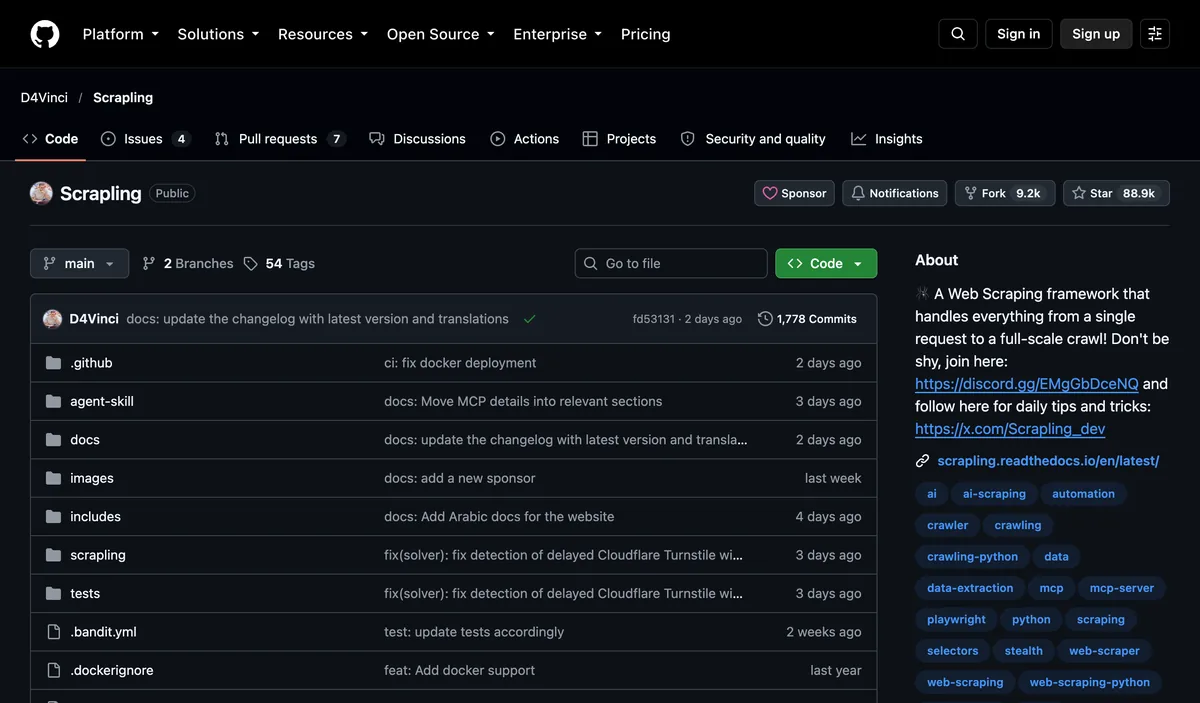Open the appearance settings sliders icon

[x=1155, y=34]
